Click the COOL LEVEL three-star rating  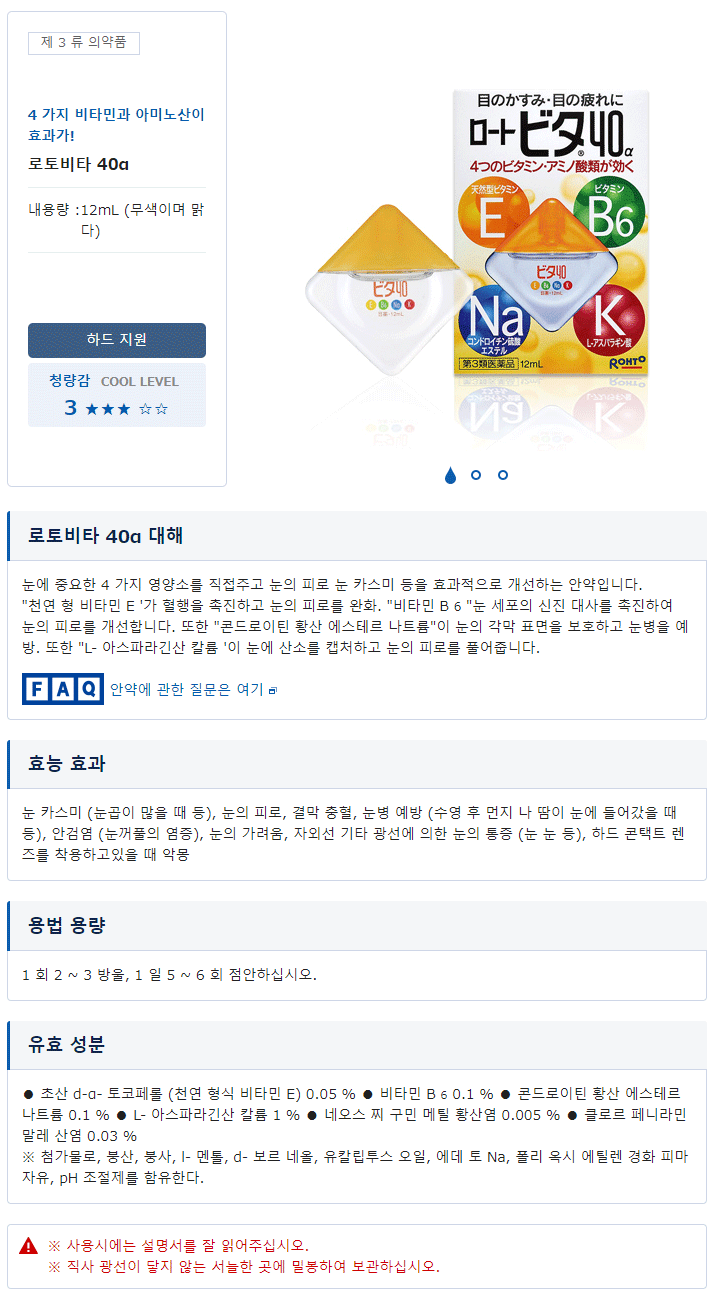tap(117, 408)
